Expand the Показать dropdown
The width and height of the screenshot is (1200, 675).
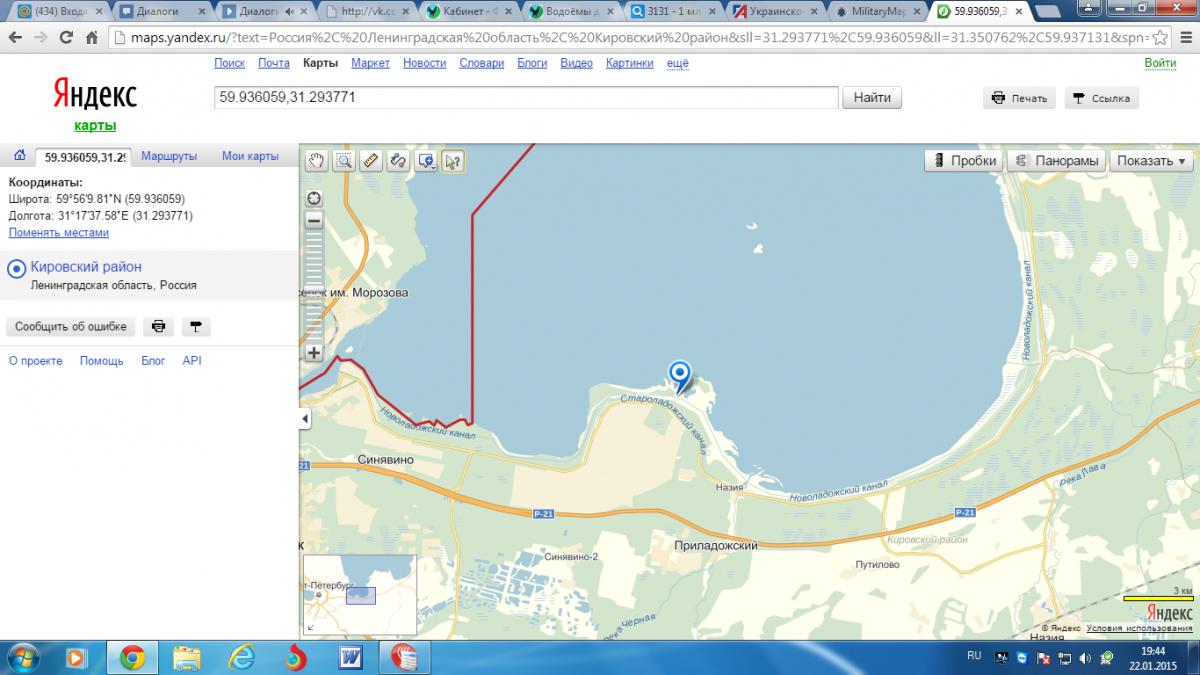(x=1150, y=161)
